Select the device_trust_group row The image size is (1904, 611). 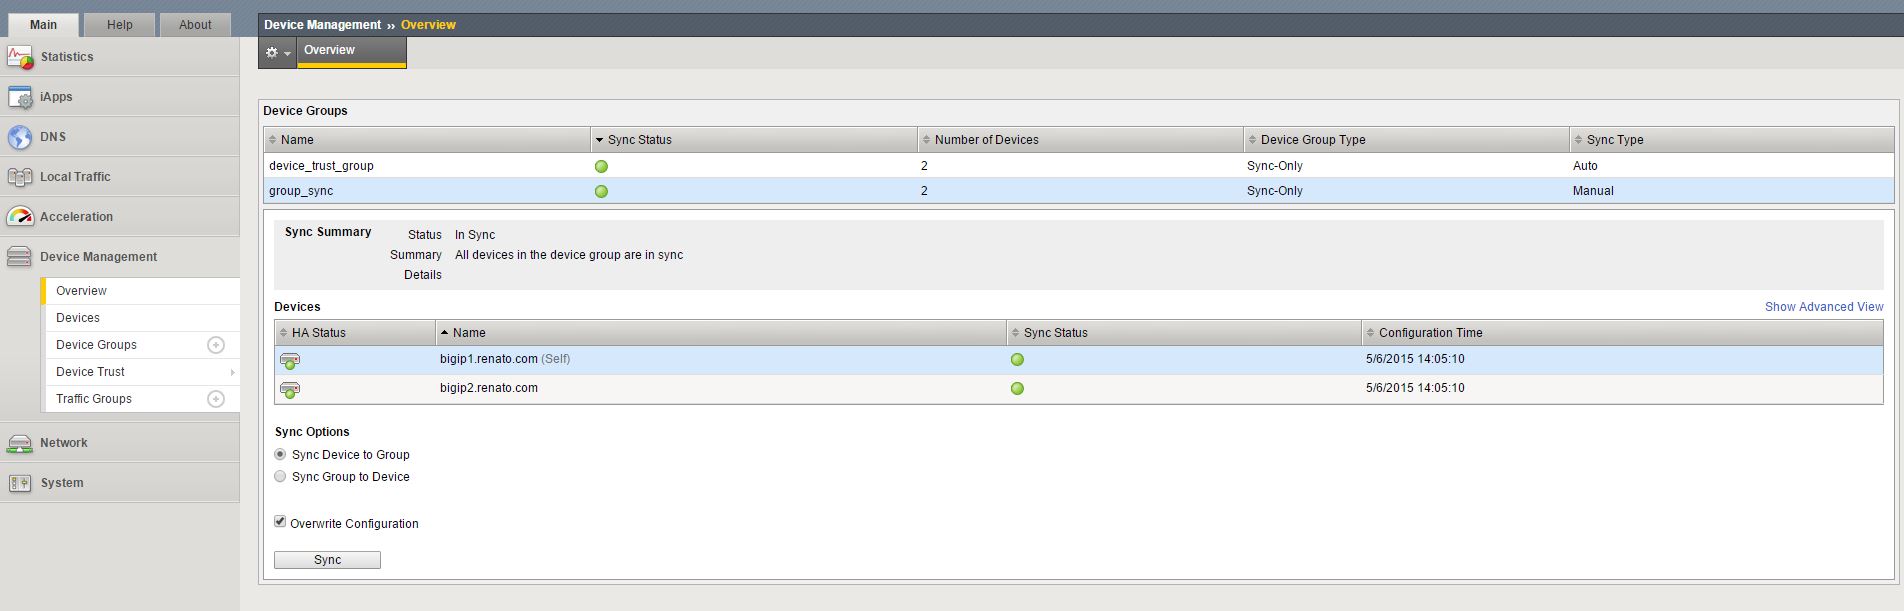tap(321, 166)
